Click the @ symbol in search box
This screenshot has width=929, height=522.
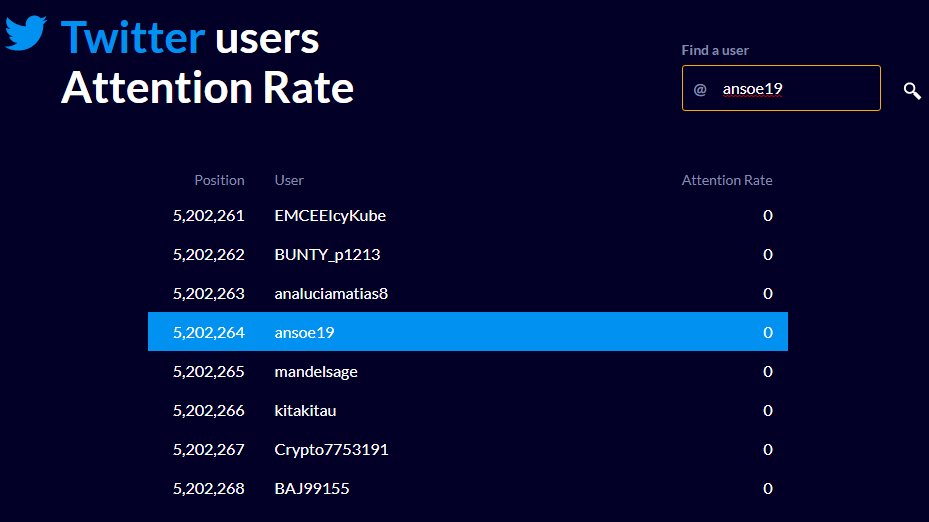pyautogui.click(x=700, y=89)
